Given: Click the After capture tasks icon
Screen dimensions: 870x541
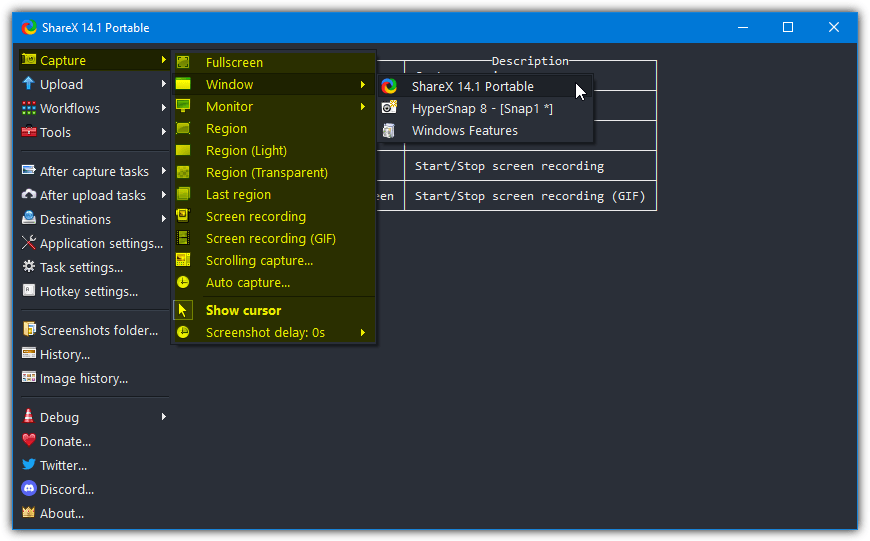Looking at the screenshot, I should (x=29, y=170).
